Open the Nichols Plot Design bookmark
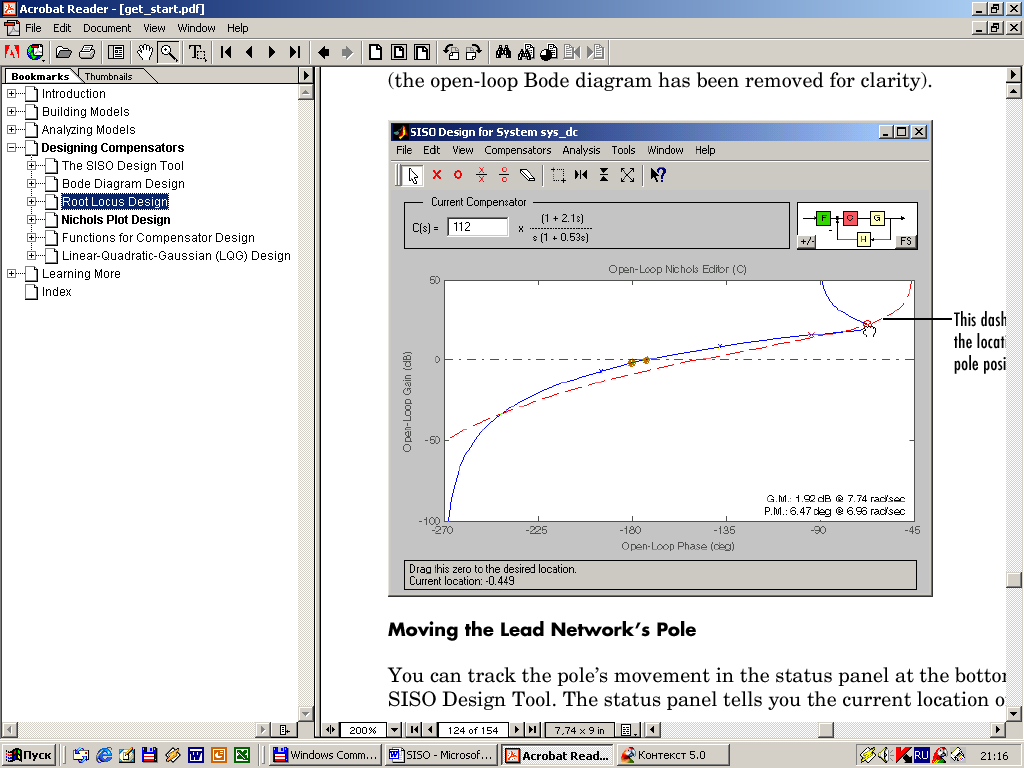1024x768 pixels. 116,220
